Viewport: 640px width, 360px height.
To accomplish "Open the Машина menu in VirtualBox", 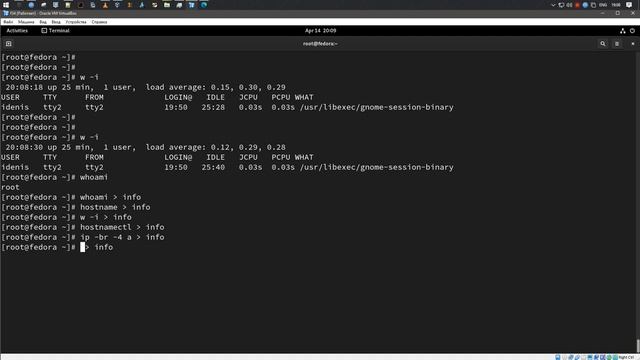I will 26,22.
